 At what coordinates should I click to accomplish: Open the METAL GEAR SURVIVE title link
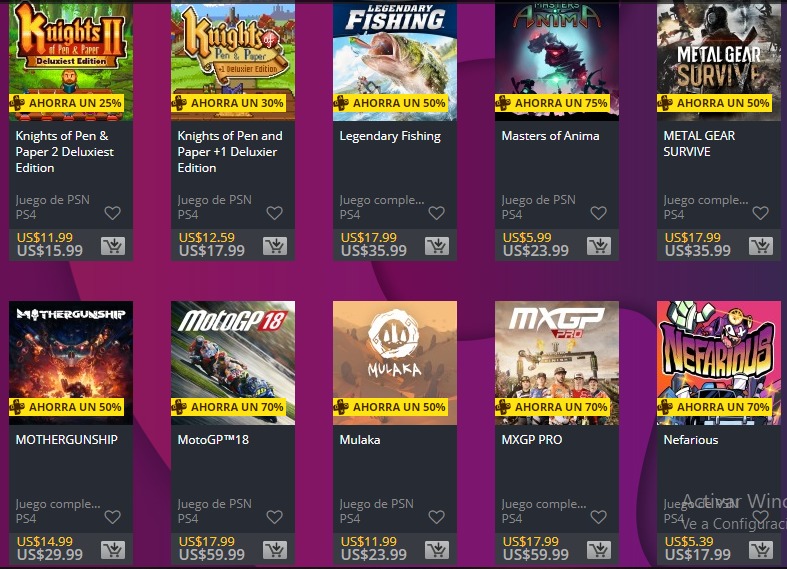(x=699, y=144)
